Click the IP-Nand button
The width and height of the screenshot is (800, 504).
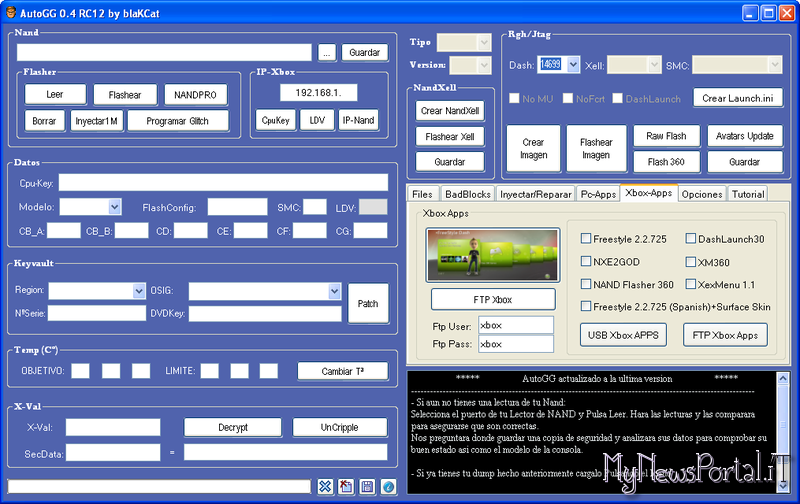point(359,120)
